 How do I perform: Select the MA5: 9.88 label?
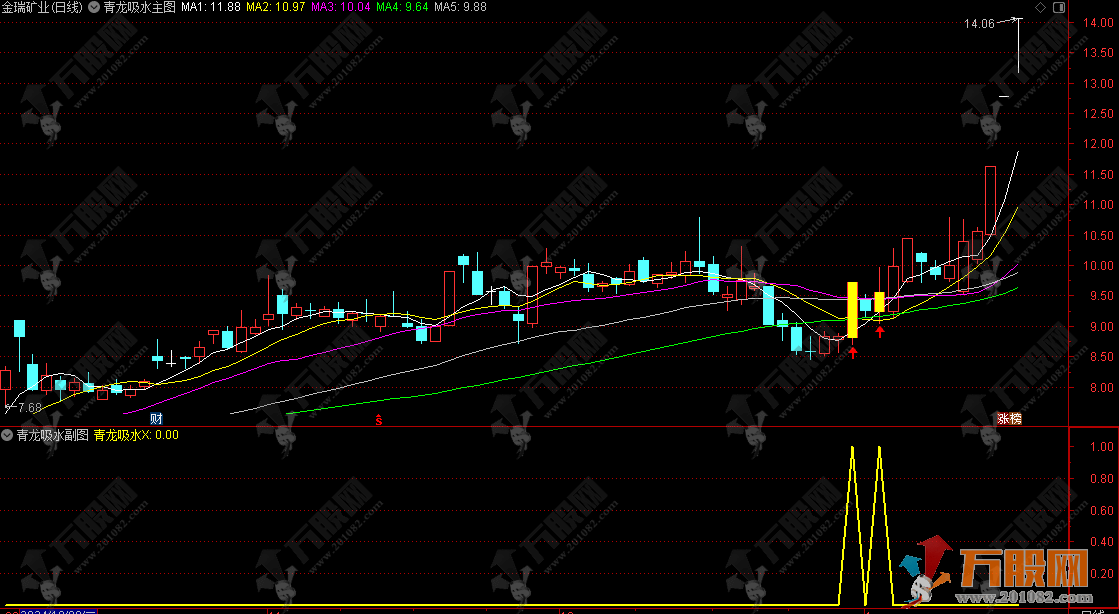pos(460,7)
